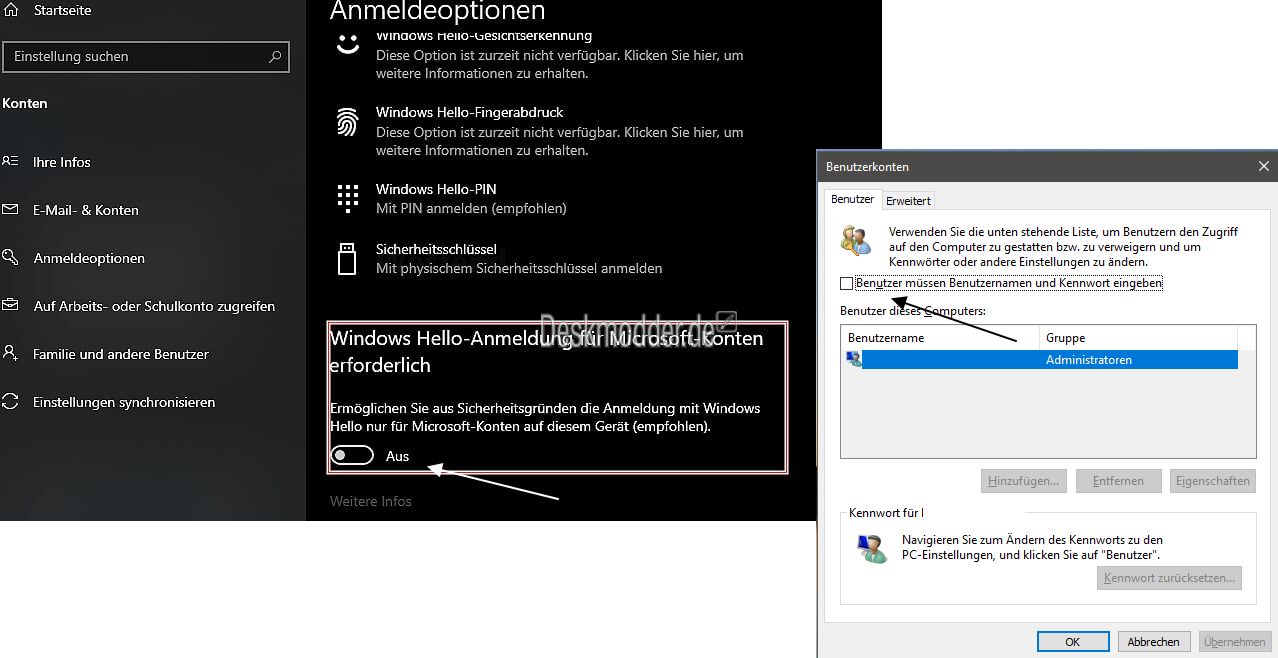
Task: Switch to the Benutzer tab
Action: click(x=853, y=199)
